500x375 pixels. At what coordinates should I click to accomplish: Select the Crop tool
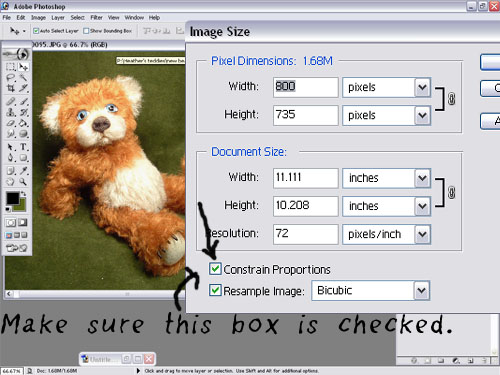point(11,88)
